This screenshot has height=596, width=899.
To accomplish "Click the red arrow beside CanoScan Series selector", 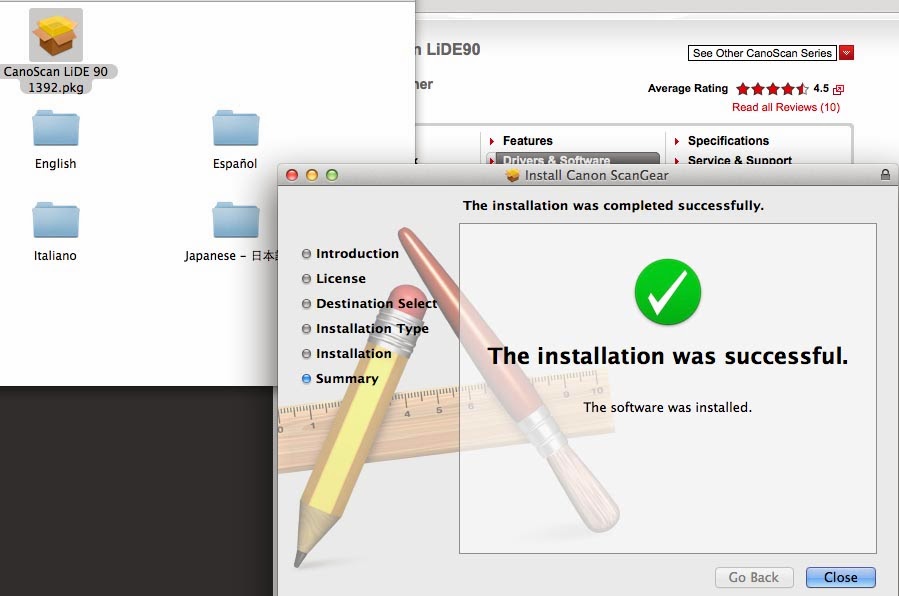I will pyautogui.click(x=846, y=53).
